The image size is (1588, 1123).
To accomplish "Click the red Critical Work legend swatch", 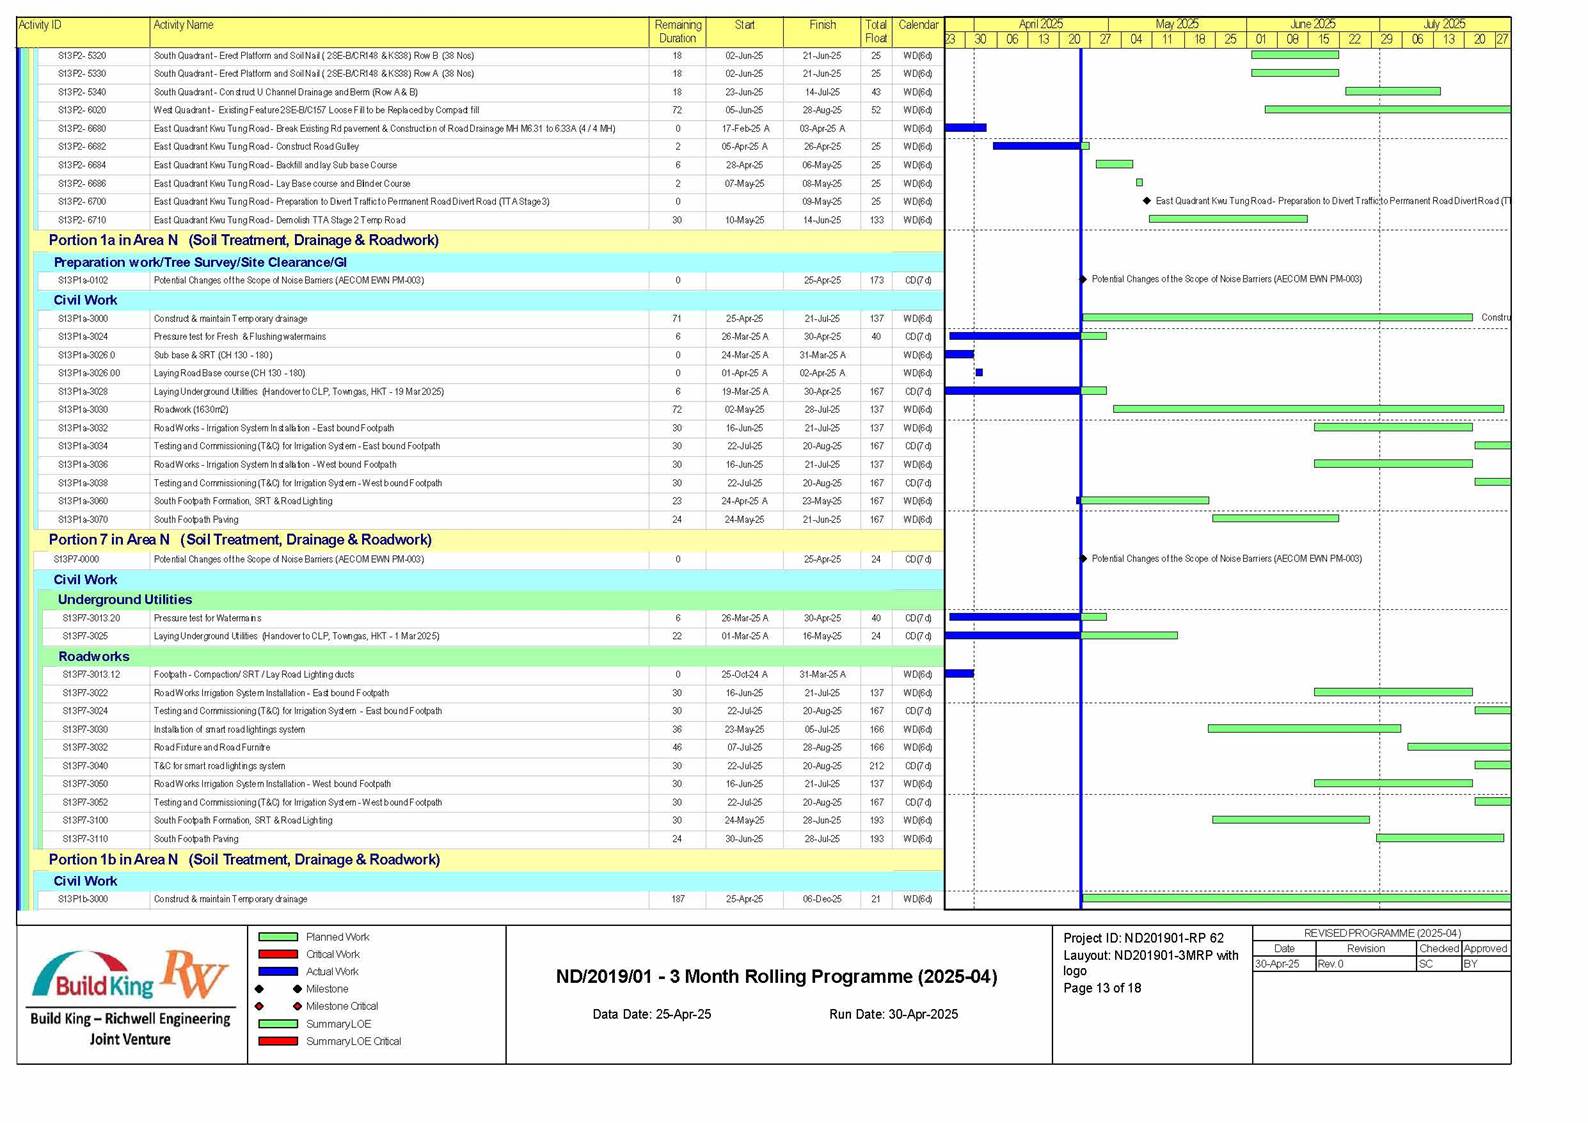I will 278,954.
